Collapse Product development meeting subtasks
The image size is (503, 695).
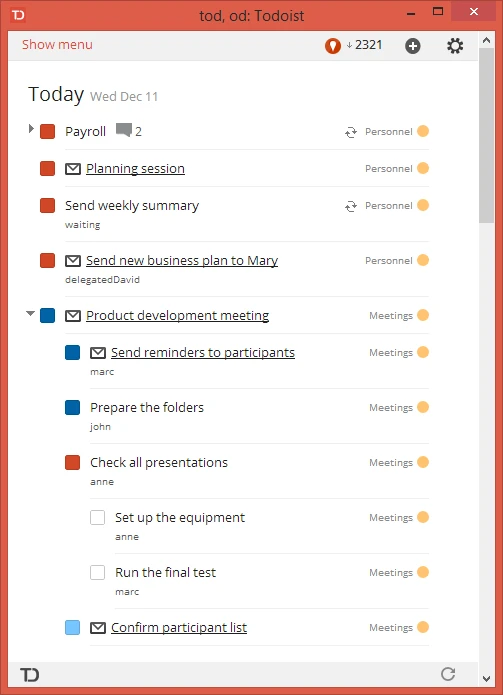(30, 313)
